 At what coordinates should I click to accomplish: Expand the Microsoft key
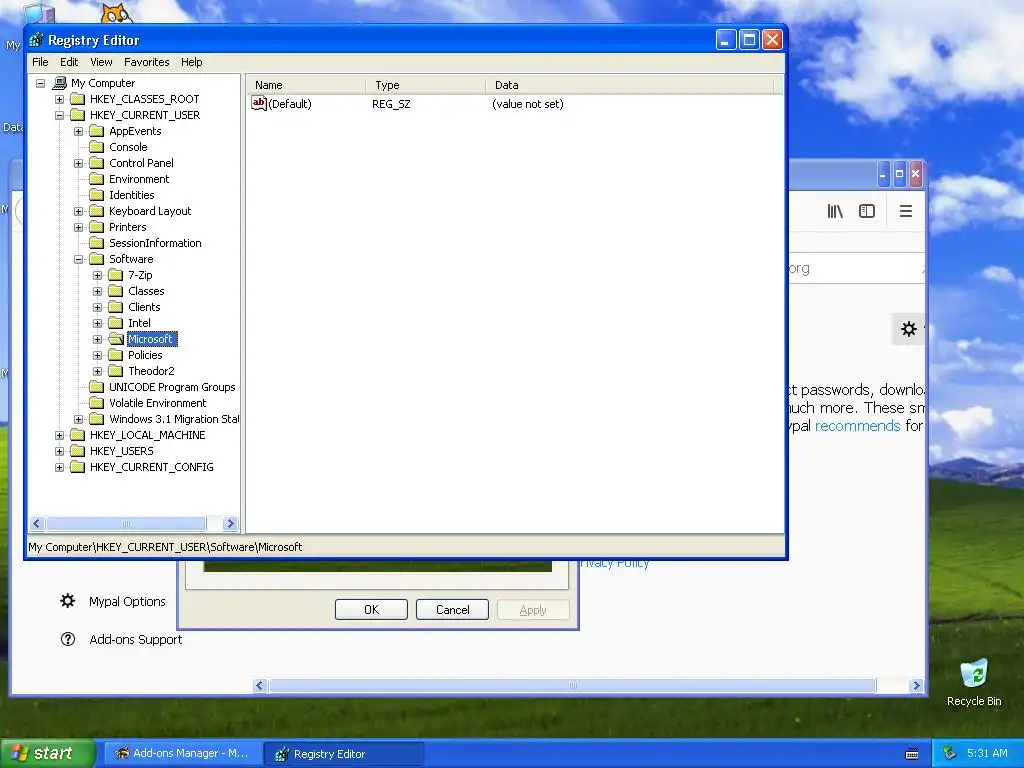pyautogui.click(x=97, y=339)
